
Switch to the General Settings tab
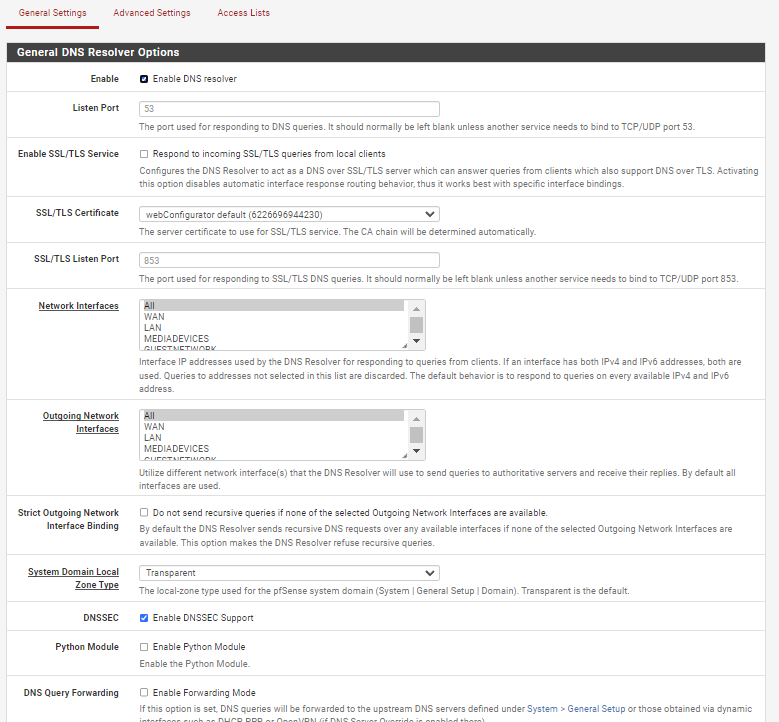52,13
